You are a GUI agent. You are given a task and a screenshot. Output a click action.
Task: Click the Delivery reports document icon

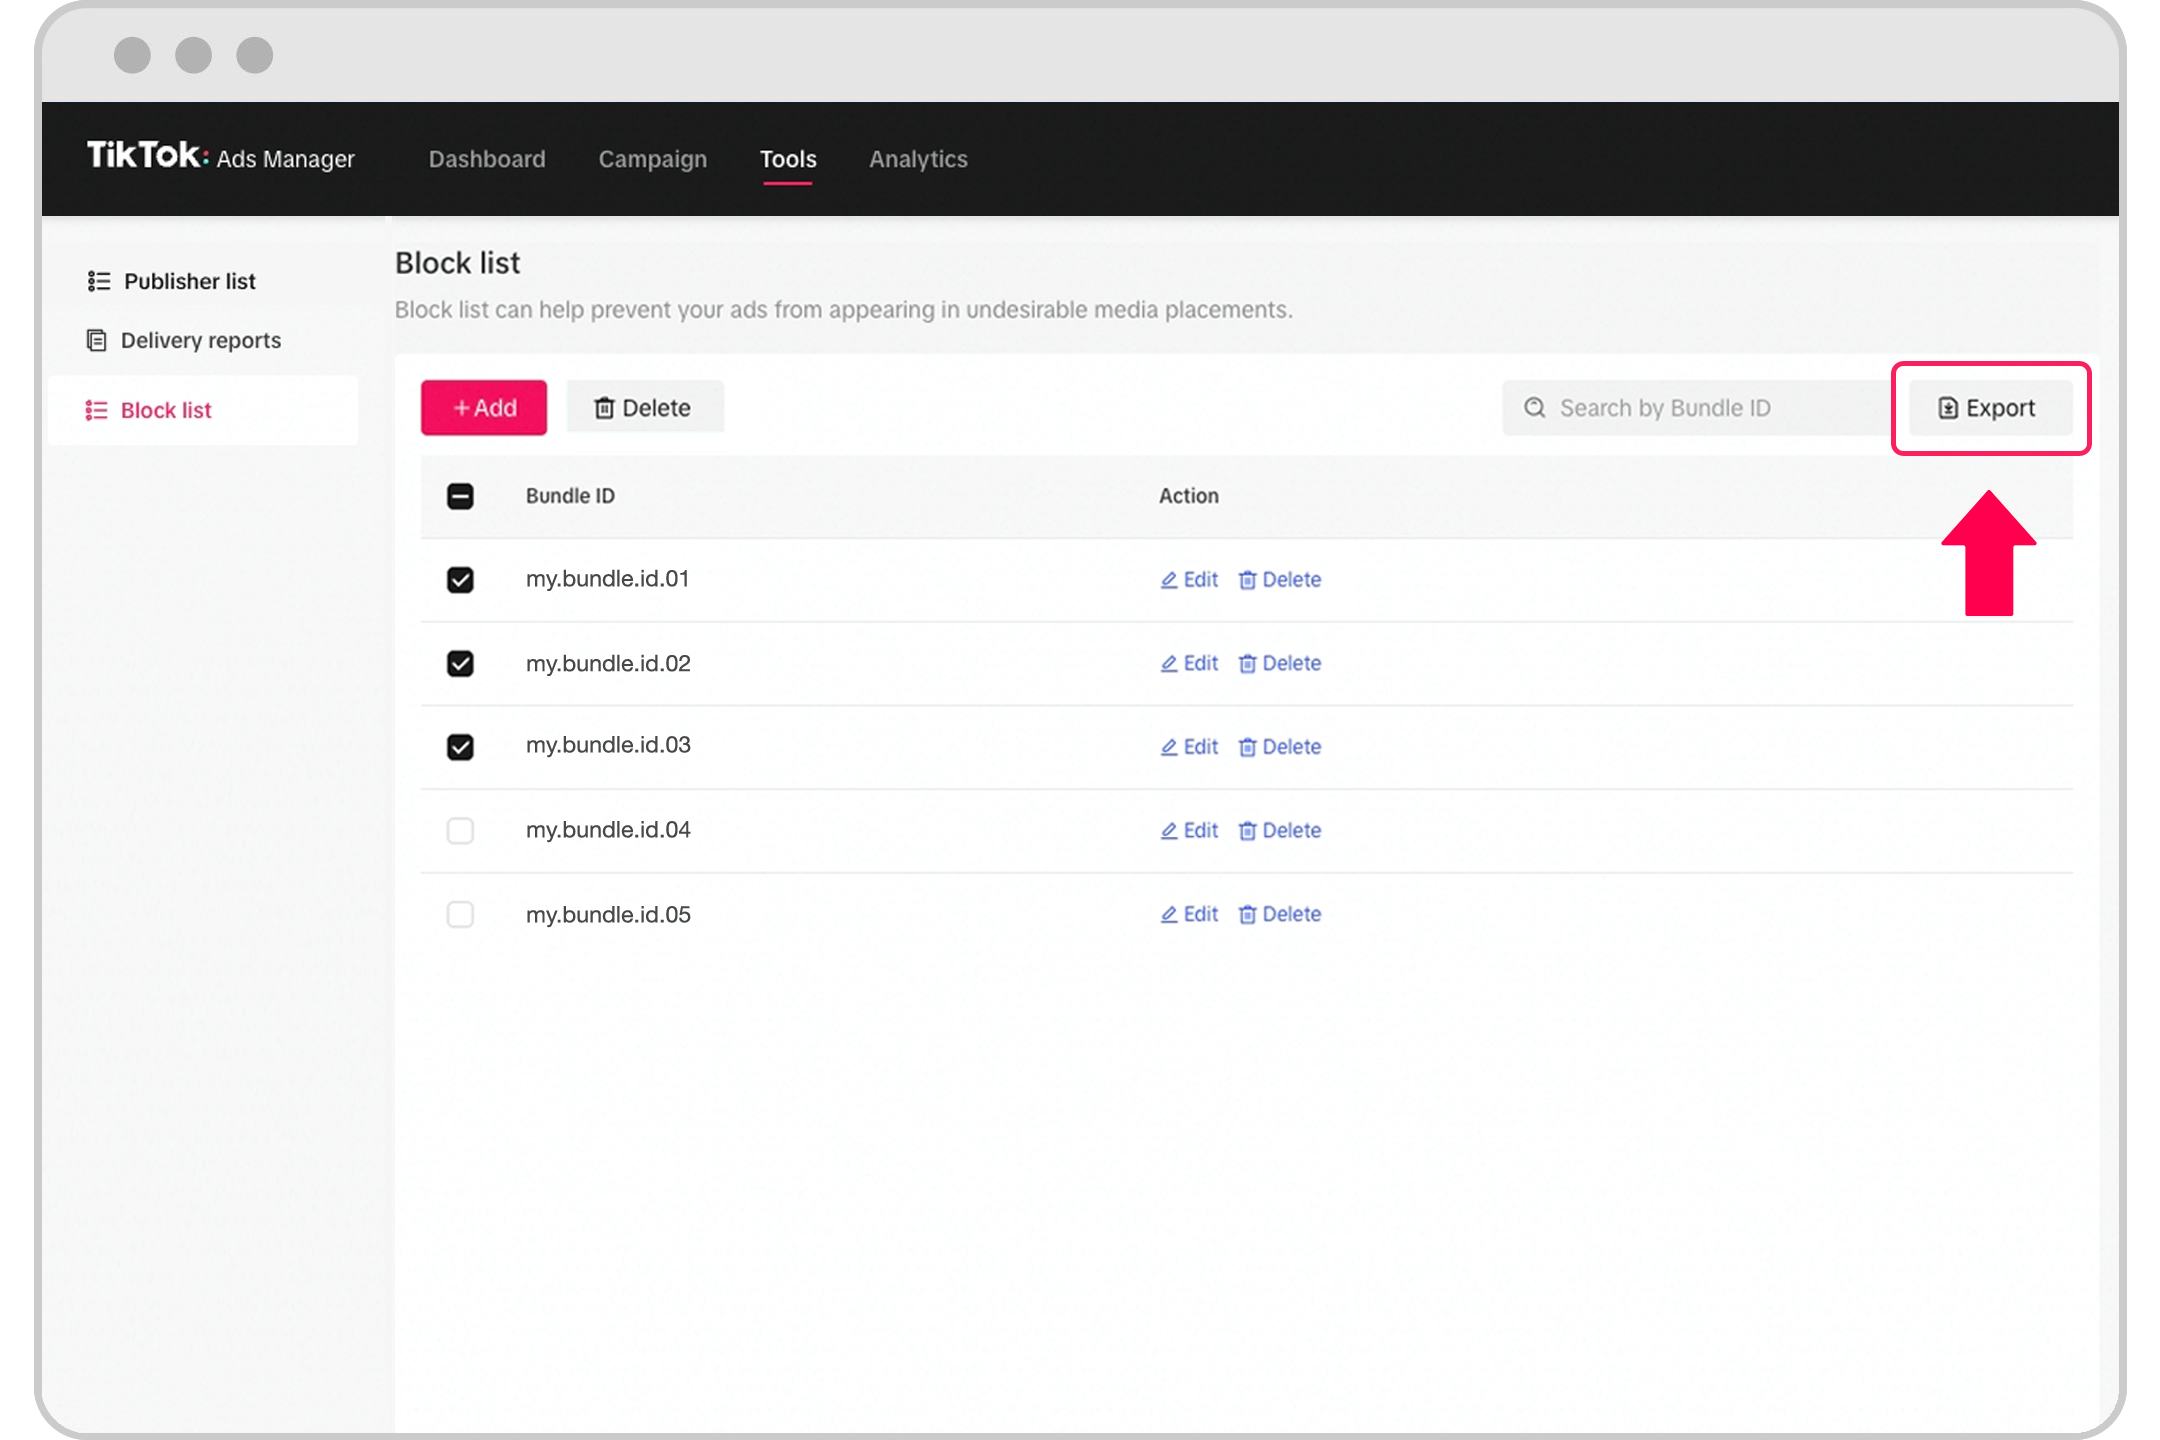pyautogui.click(x=96, y=340)
